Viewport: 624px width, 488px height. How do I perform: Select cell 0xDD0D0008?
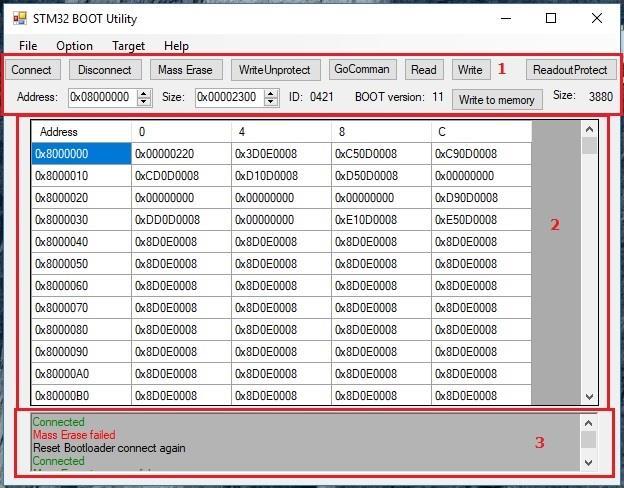tap(181, 220)
